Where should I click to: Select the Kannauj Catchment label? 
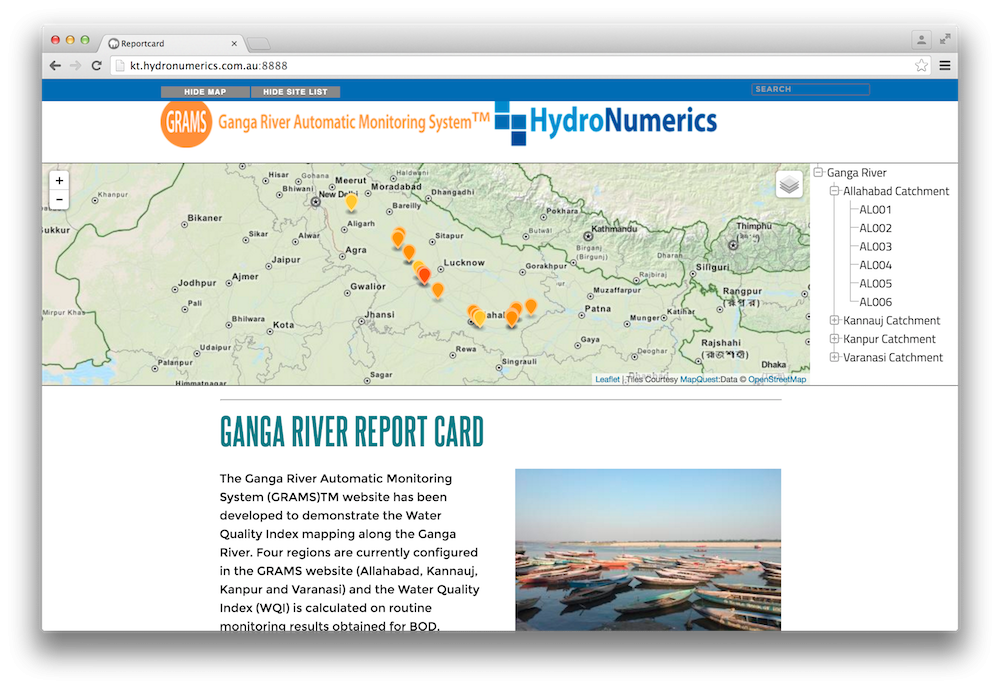891,320
